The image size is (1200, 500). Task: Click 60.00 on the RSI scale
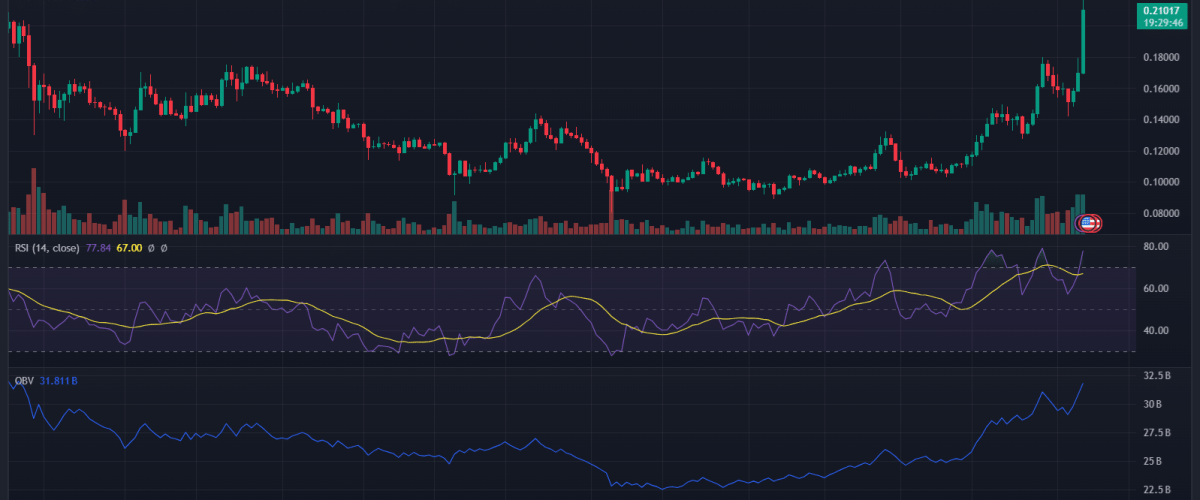[x=1157, y=289]
